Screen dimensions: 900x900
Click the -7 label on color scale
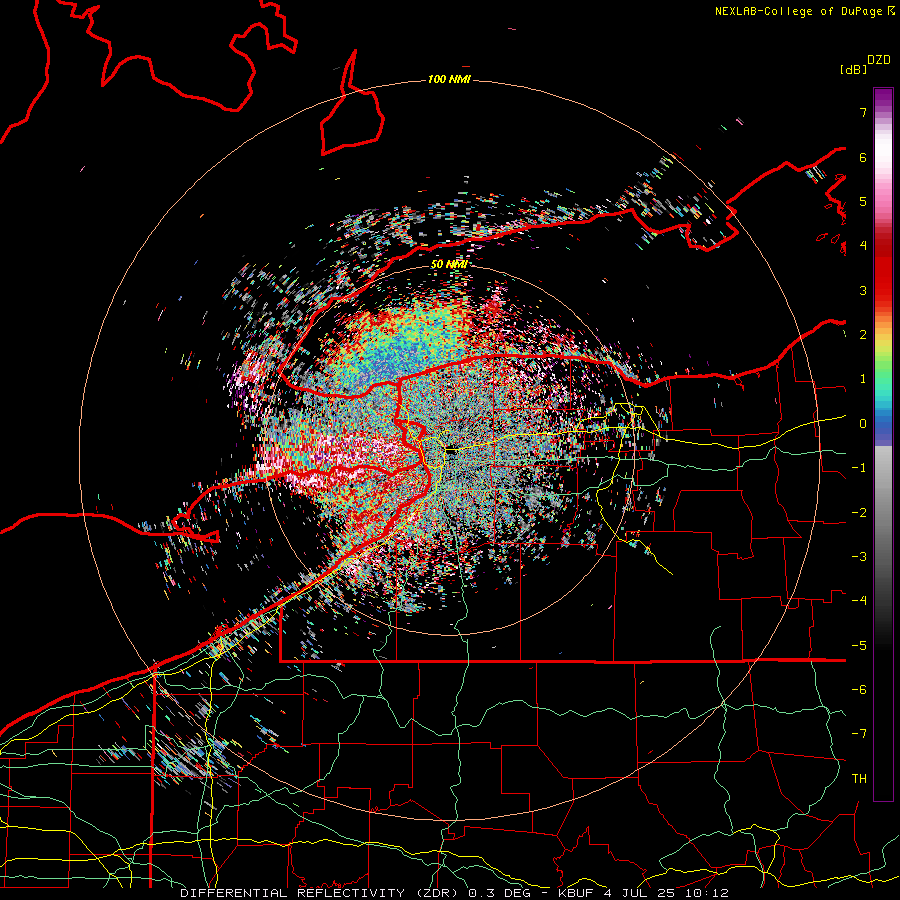click(x=859, y=734)
